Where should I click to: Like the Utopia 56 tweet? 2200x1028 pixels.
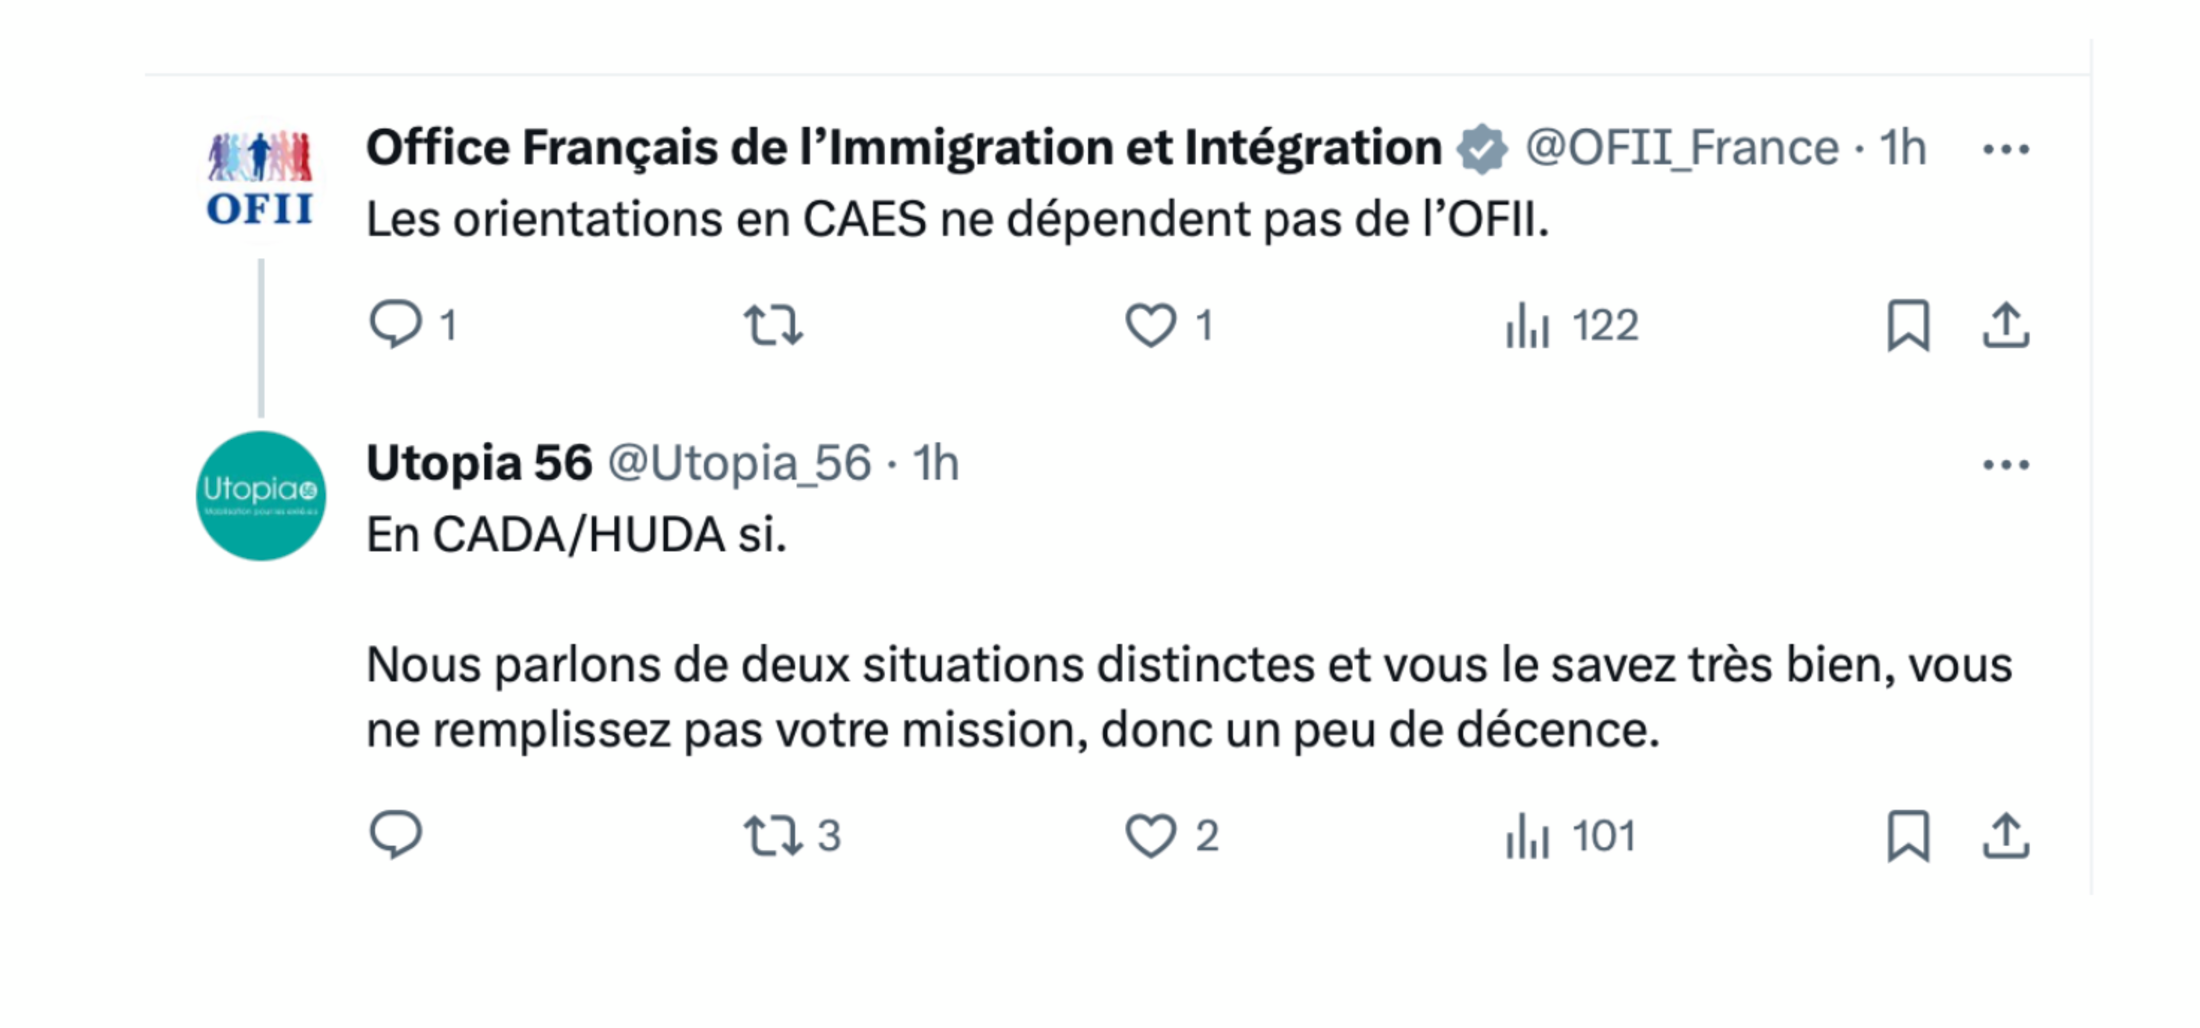[1171, 835]
